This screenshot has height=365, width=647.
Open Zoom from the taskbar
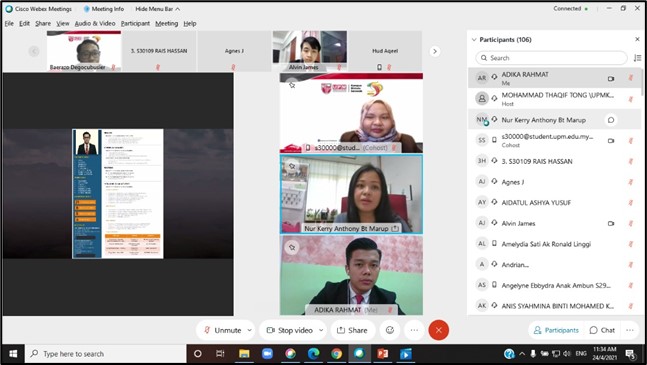click(267, 354)
